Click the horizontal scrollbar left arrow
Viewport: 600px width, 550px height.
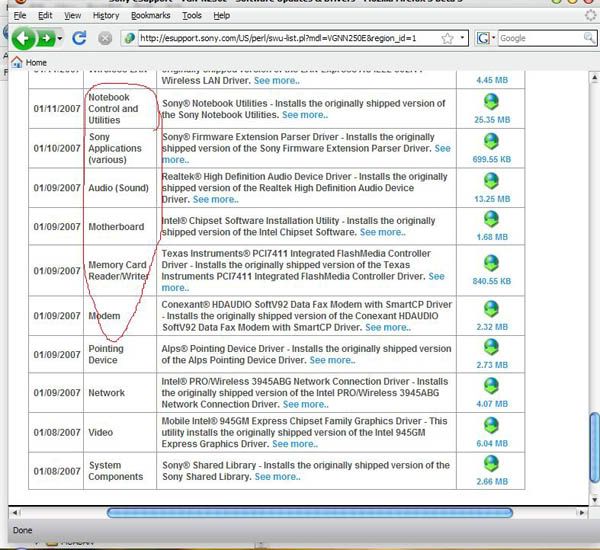tap(15, 513)
